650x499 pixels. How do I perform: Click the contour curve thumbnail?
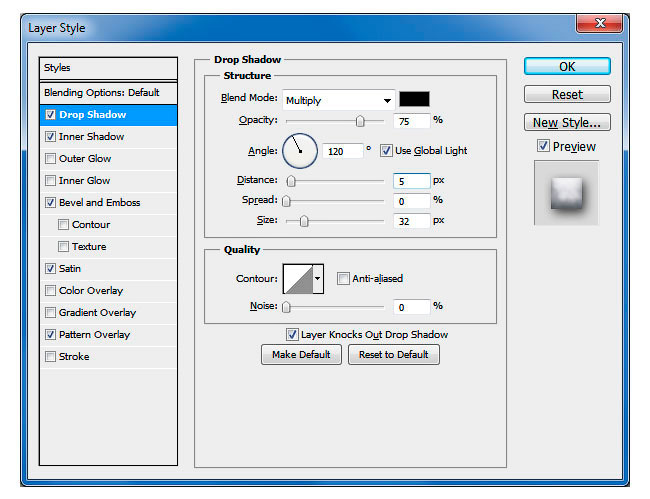pyautogui.click(x=298, y=279)
